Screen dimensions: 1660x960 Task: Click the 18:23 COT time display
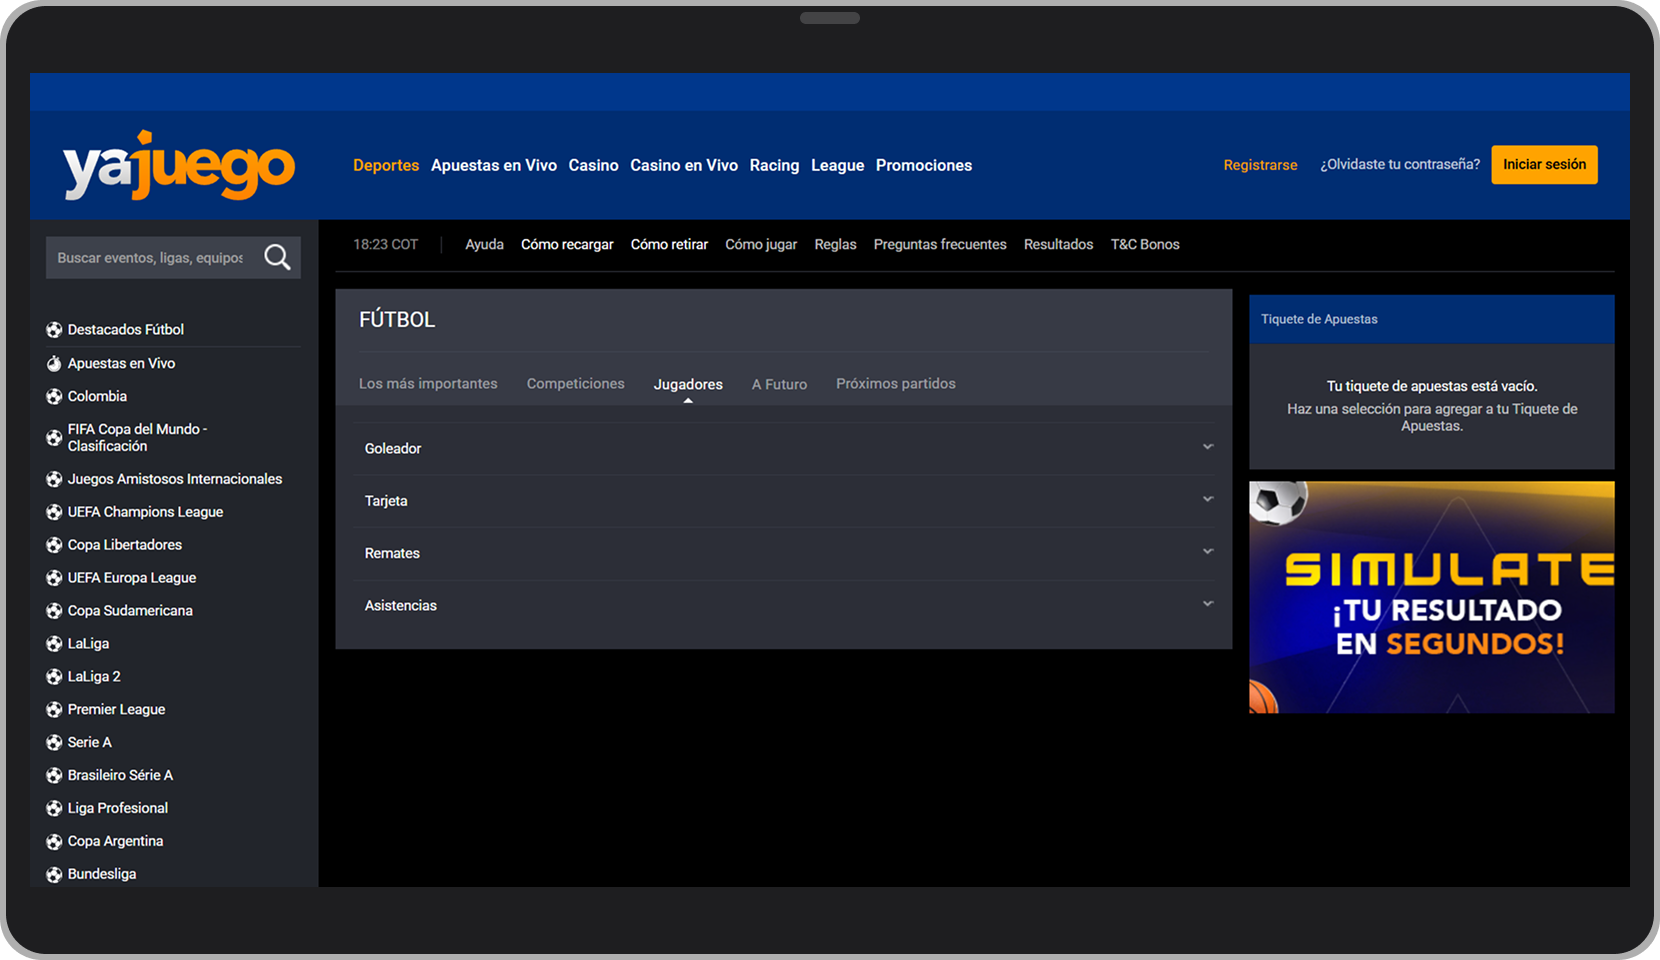386,245
